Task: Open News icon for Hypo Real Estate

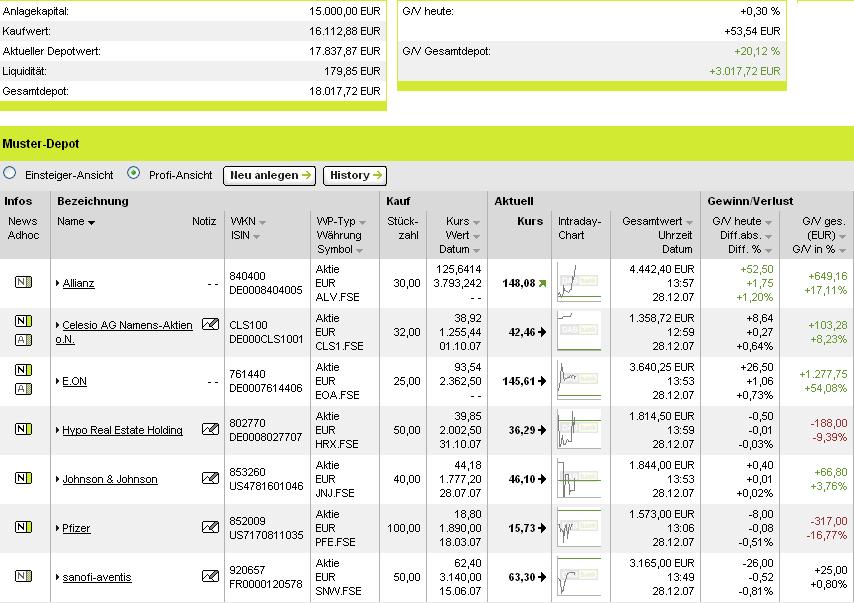Action: 23,429
